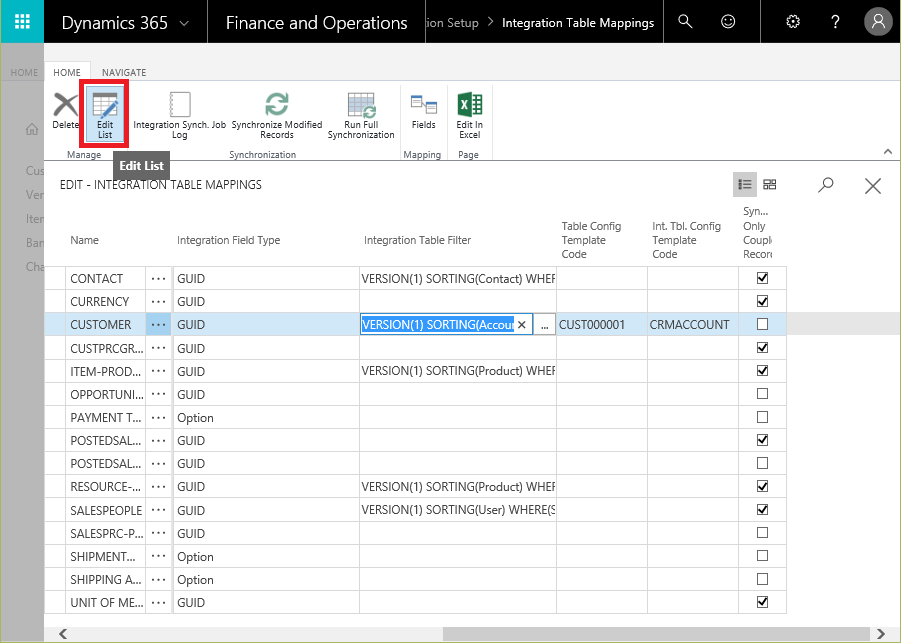Toggle checkbox in SALESPEOPLE row
The image size is (901, 643).
pos(763,510)
